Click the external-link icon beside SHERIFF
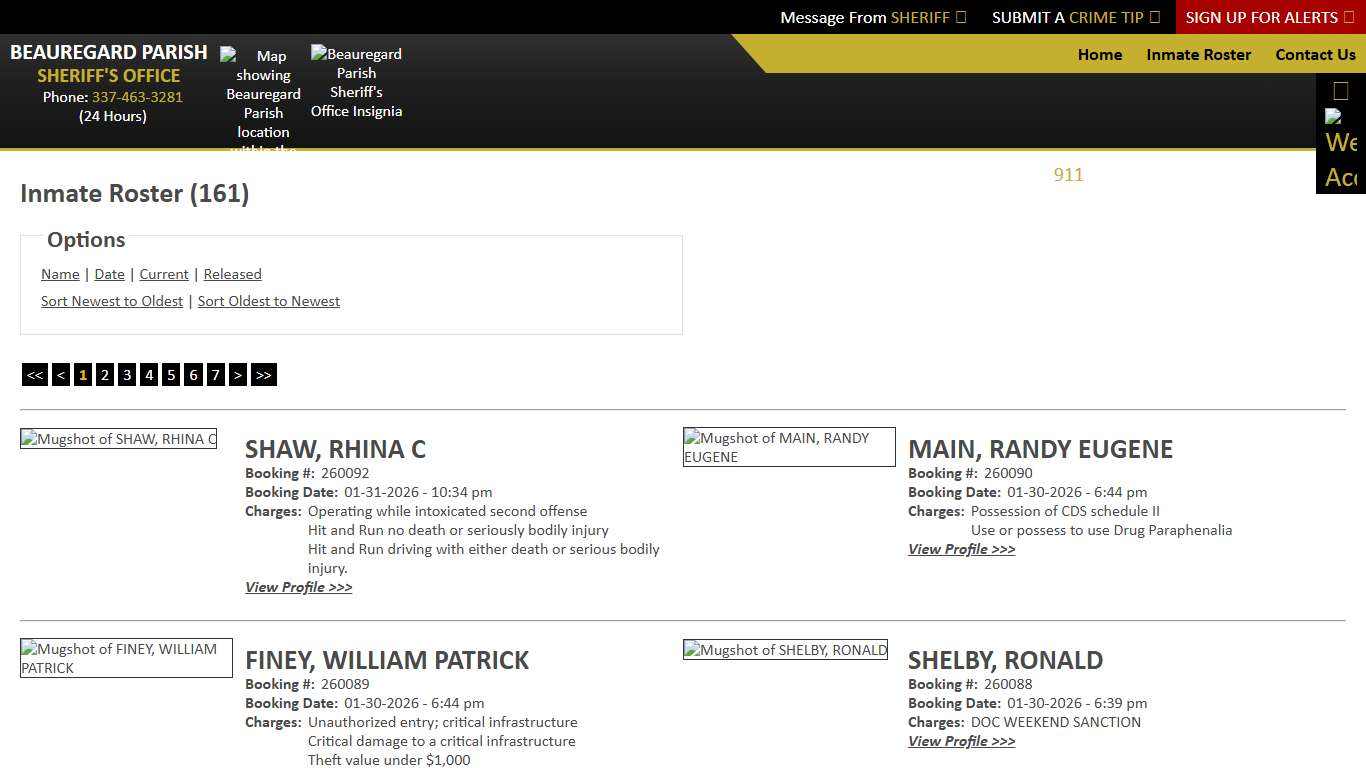Viewport: 1366px width, 768px height. pyautogui.click(x=959, y=17)
